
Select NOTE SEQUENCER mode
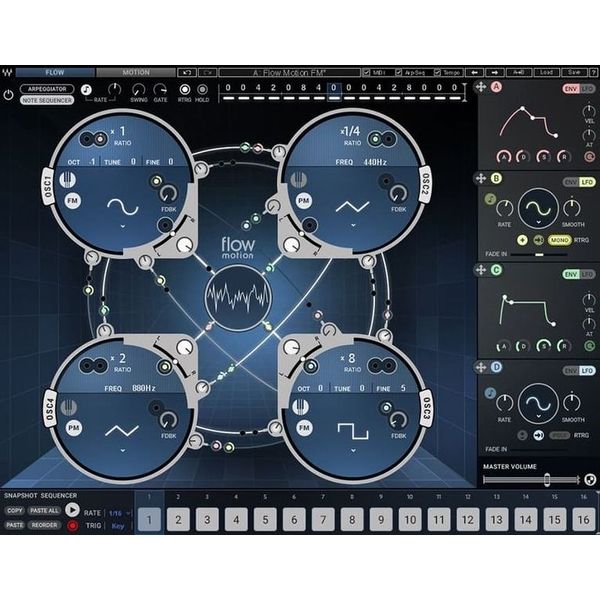pos(47,100)
